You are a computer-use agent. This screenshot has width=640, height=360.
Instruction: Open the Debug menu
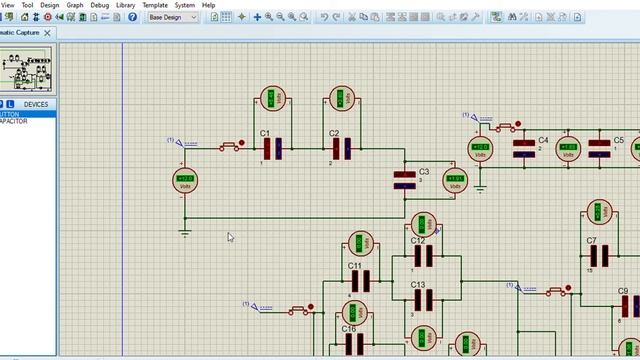coord(100,5)
